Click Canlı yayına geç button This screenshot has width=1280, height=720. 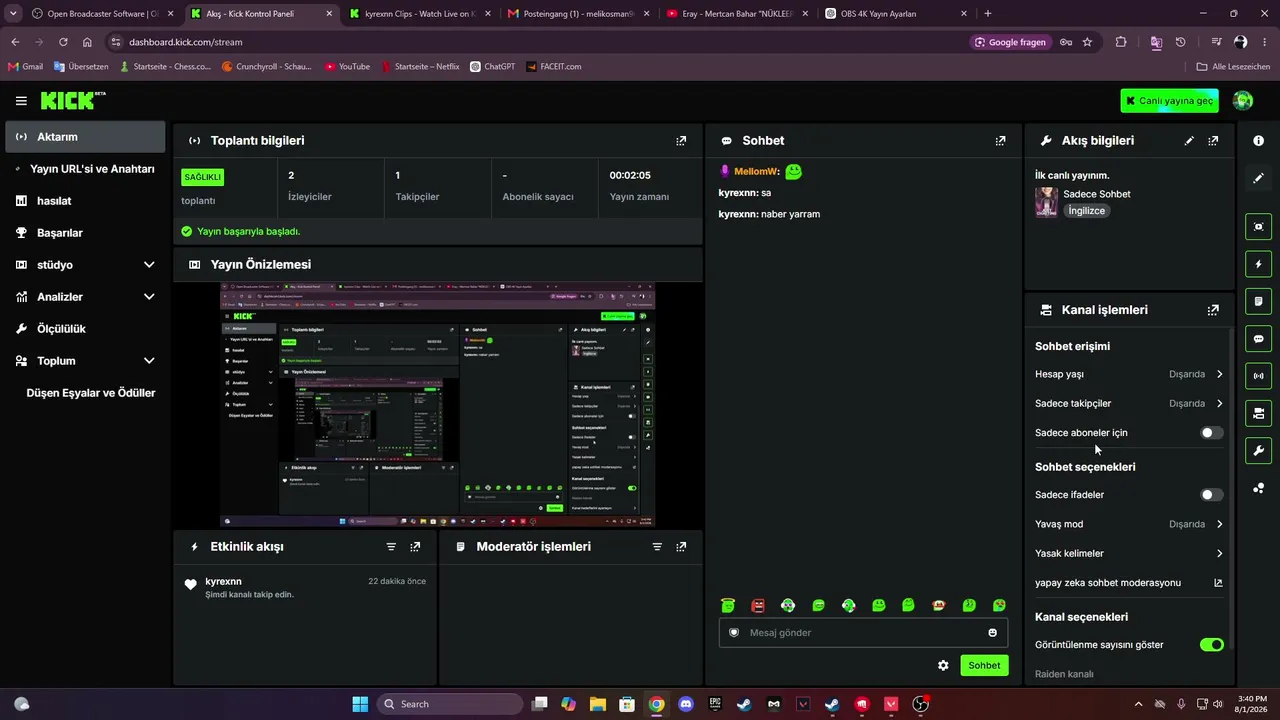coord(1170,101)
